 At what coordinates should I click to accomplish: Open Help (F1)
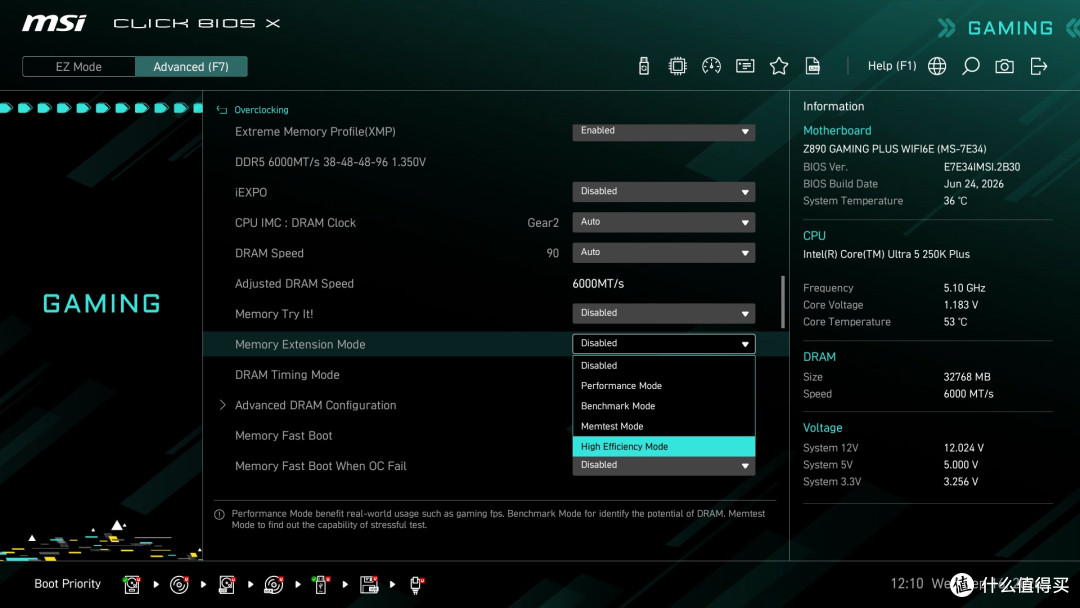[891, 66]
